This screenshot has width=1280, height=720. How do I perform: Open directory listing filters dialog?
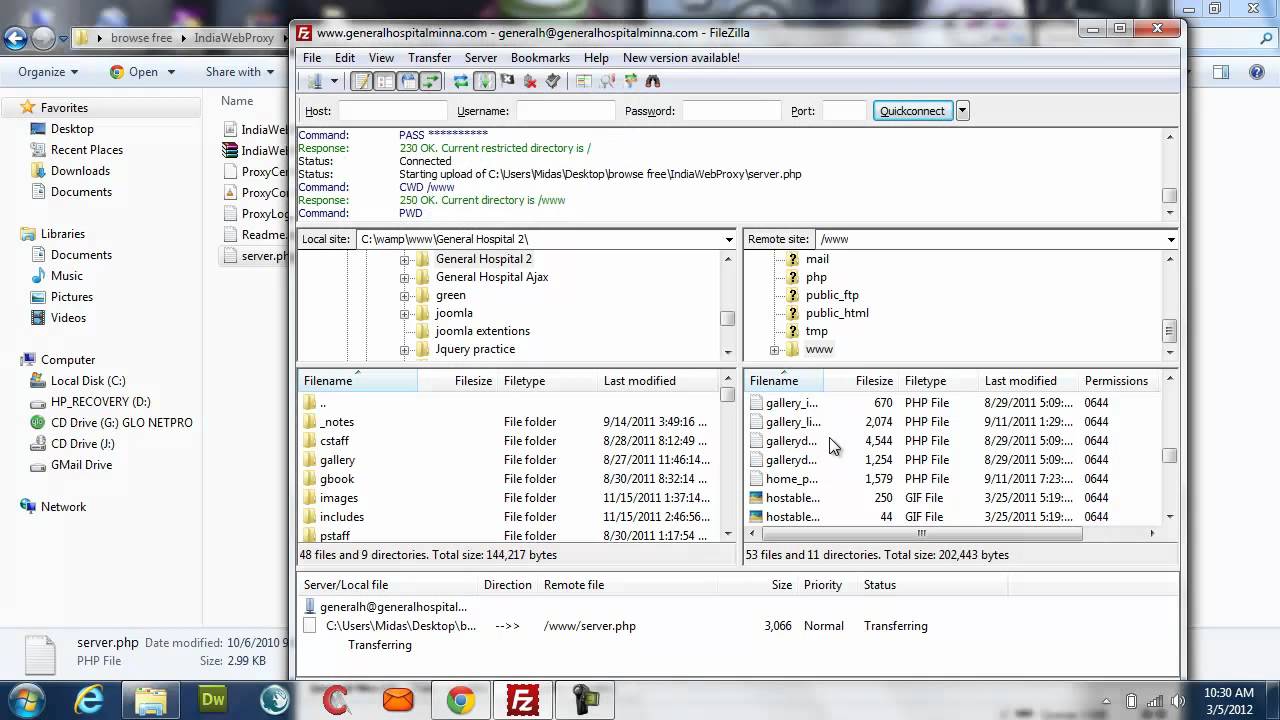(583, 81)
